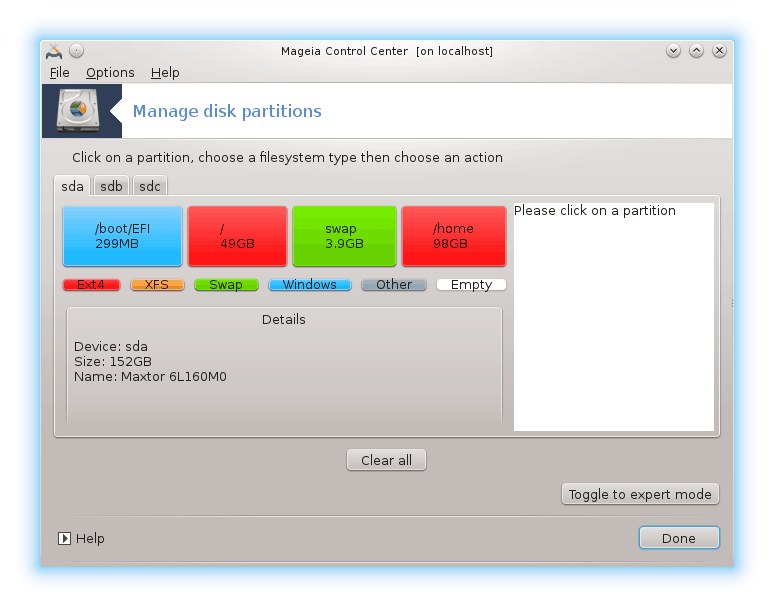The image size is (774, 607).
Task: Switch to the sdb disk tab
Action: [111, 186]
